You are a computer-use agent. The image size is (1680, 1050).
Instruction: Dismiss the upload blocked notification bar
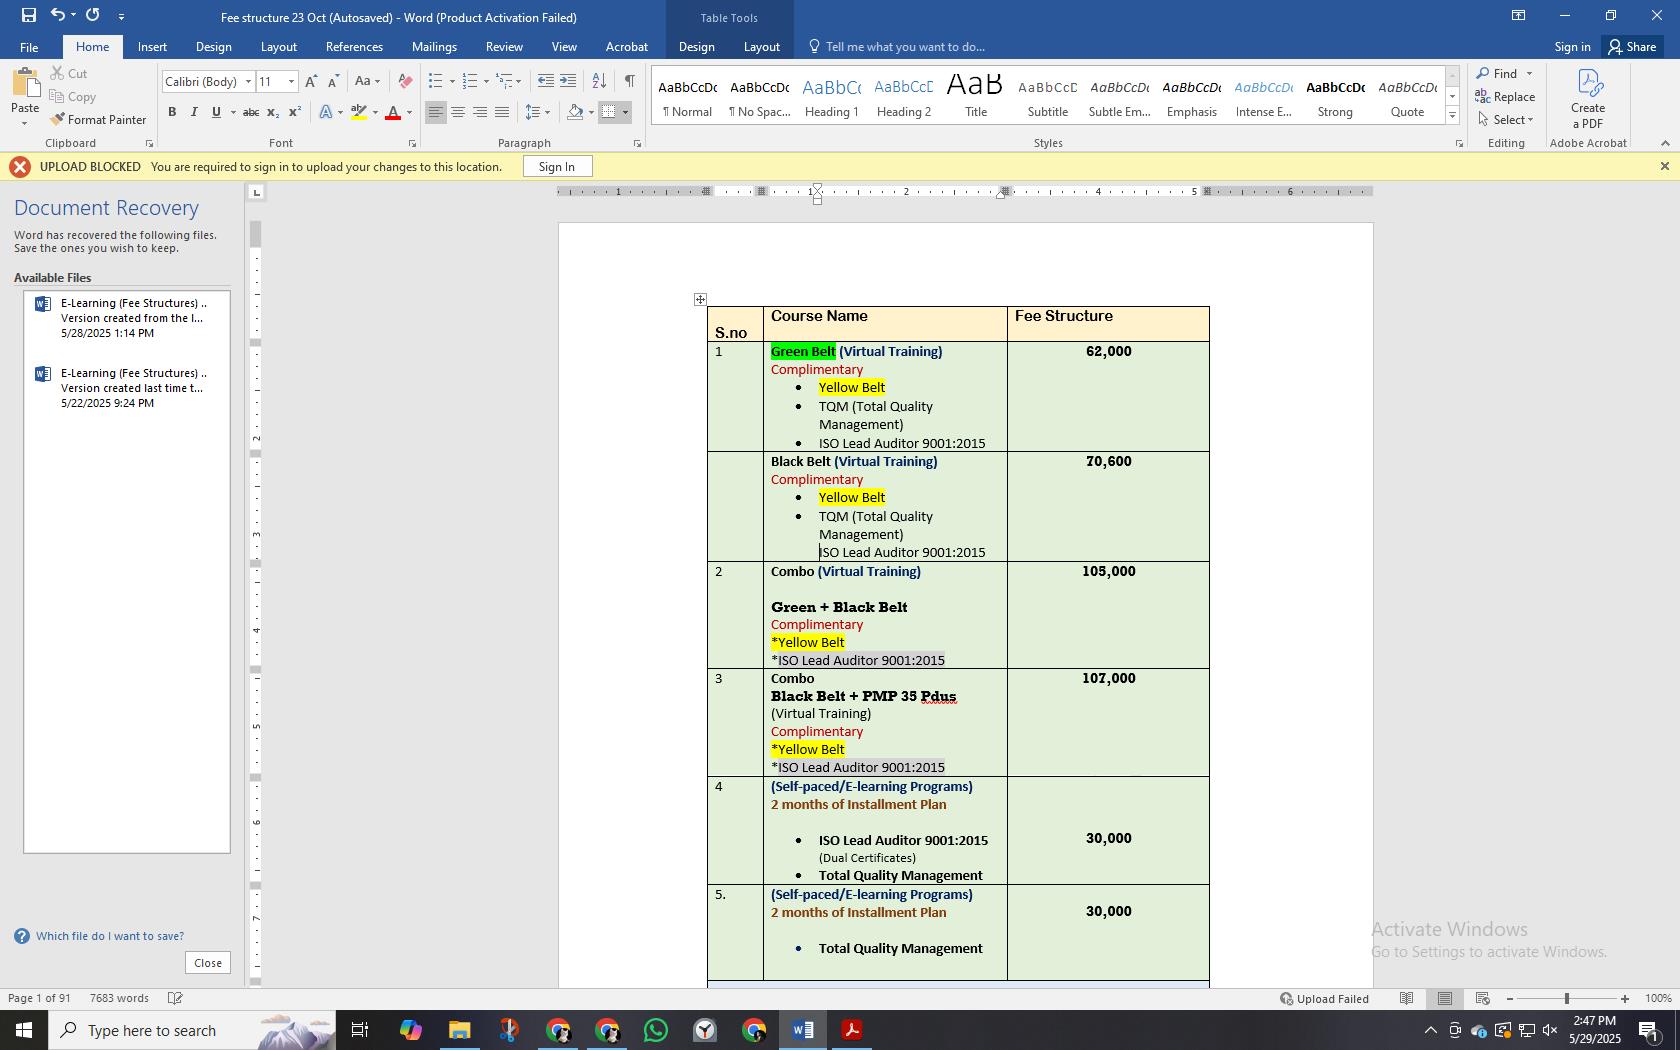(x=1665, y=167)
